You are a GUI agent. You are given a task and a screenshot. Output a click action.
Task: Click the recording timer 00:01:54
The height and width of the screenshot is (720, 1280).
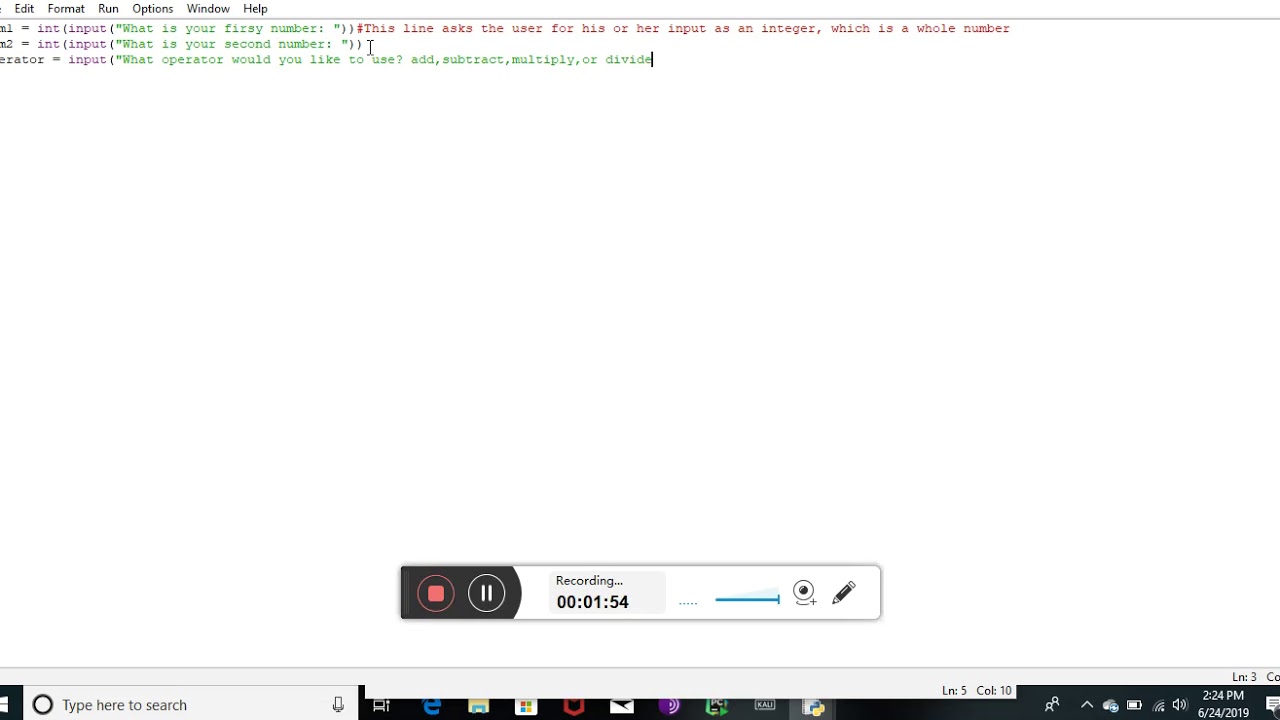coord(592,602)
